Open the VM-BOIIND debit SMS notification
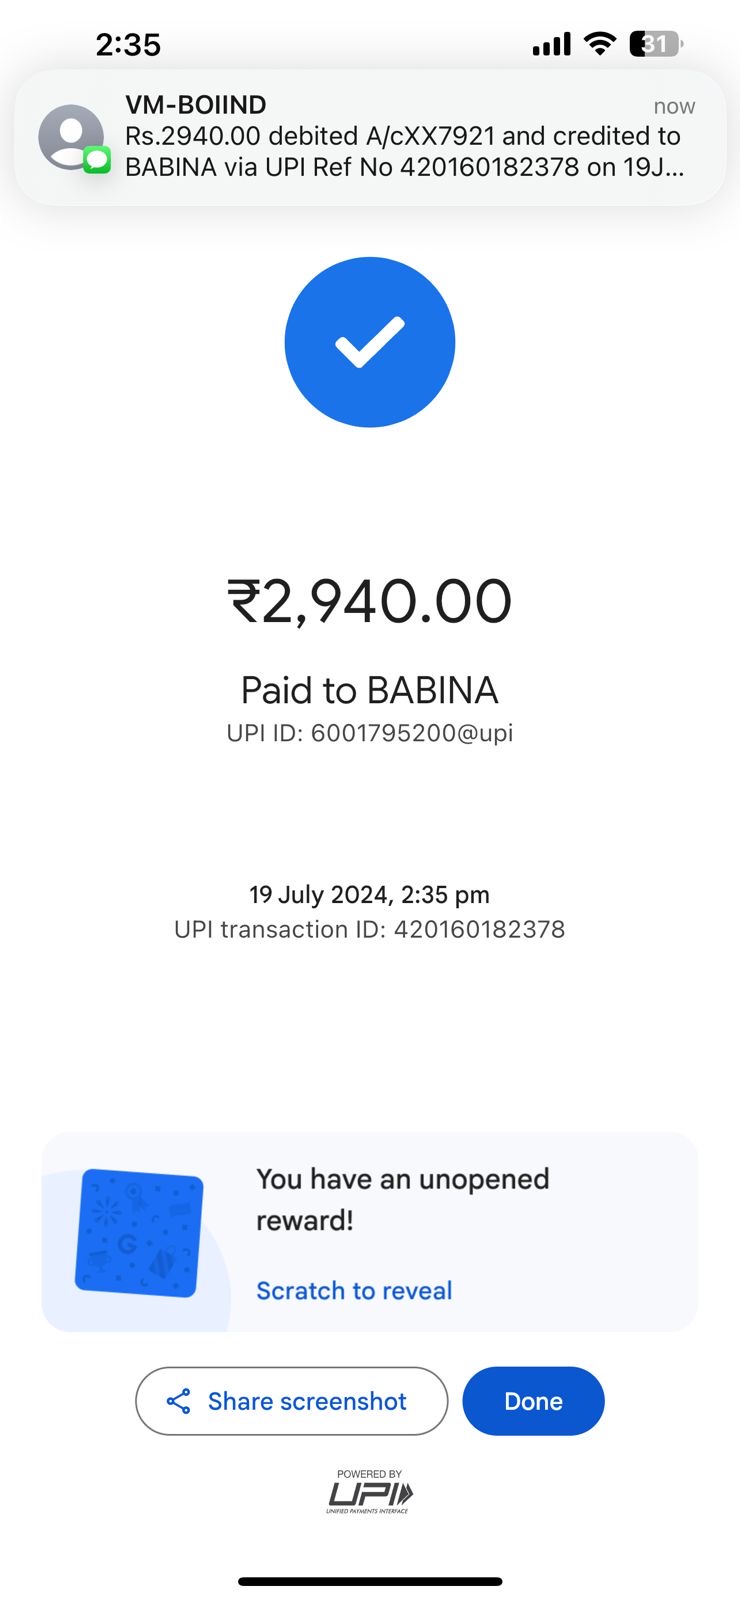The image size is (740, 1600). (x=400, y=137)
